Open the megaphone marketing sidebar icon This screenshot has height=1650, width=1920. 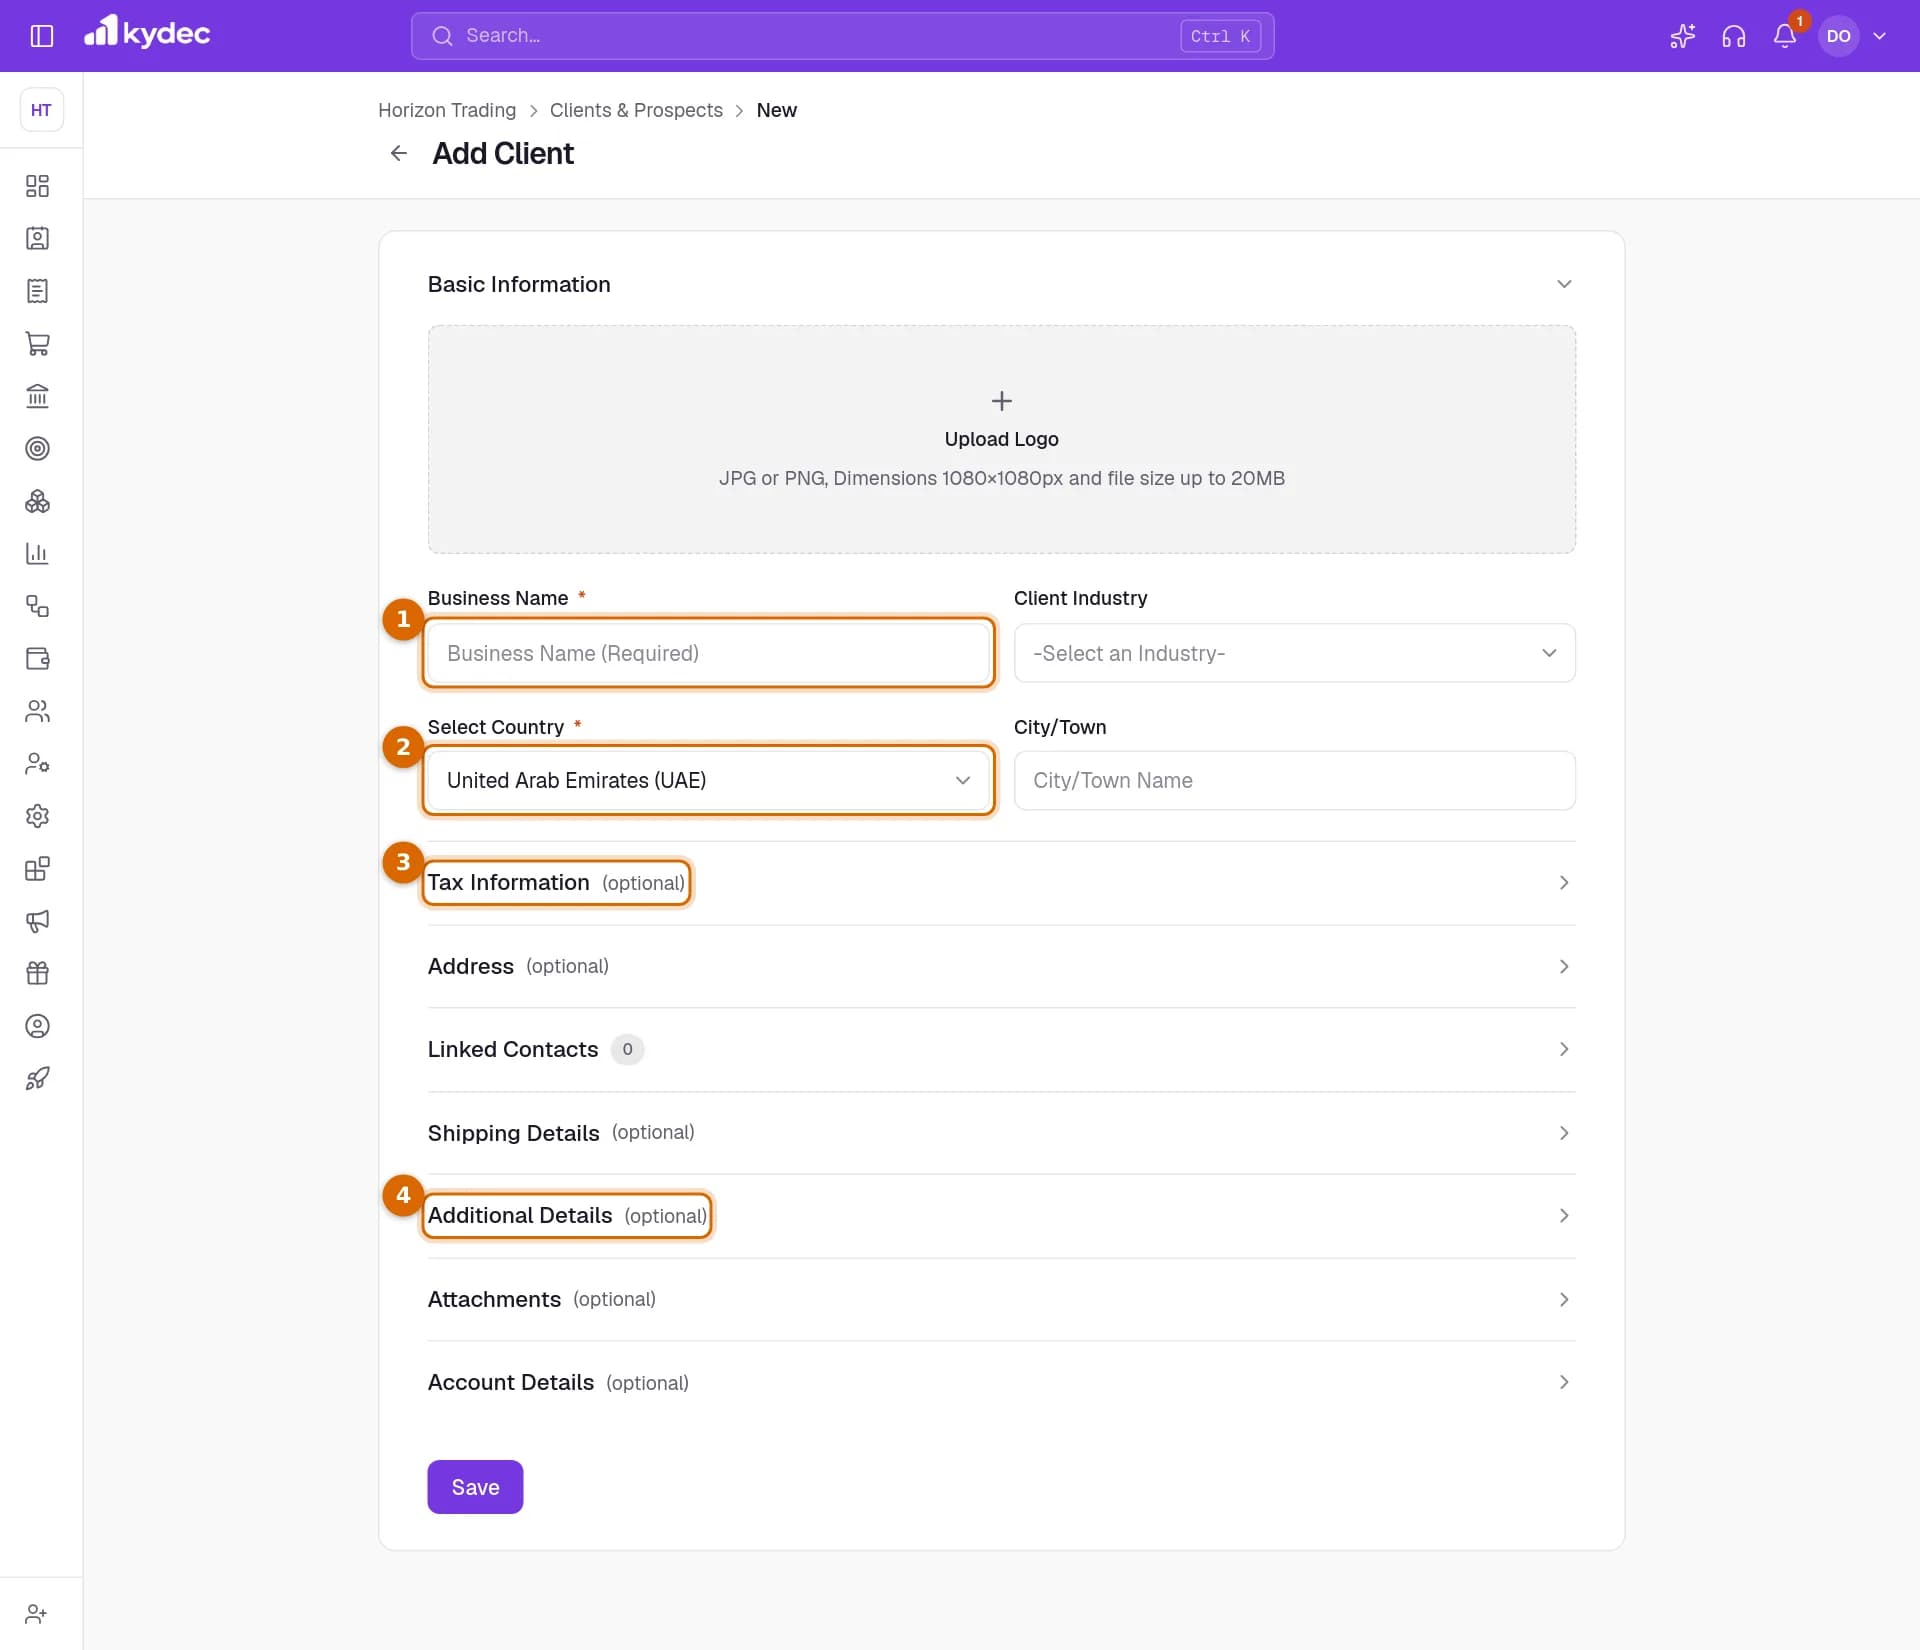coord(38,921)
